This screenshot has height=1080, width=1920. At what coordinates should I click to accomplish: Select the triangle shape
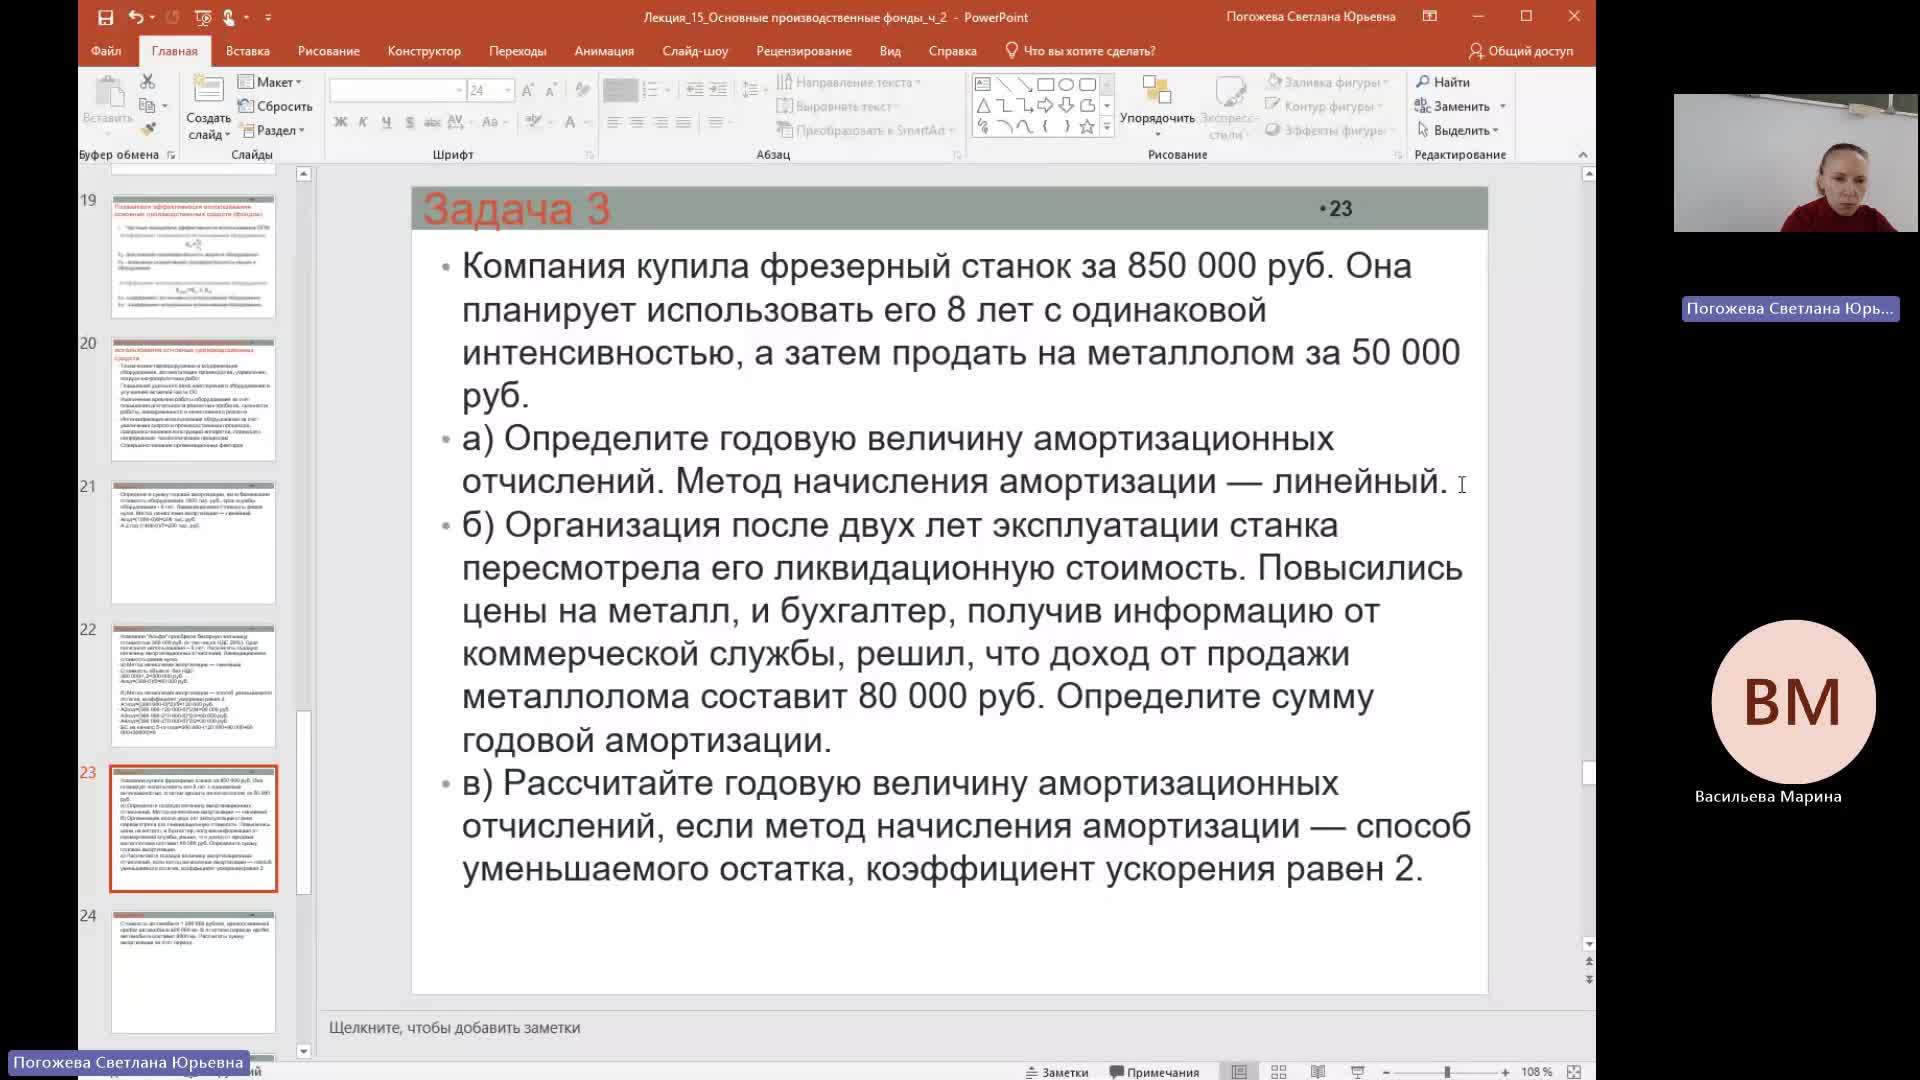click(983, 105)
